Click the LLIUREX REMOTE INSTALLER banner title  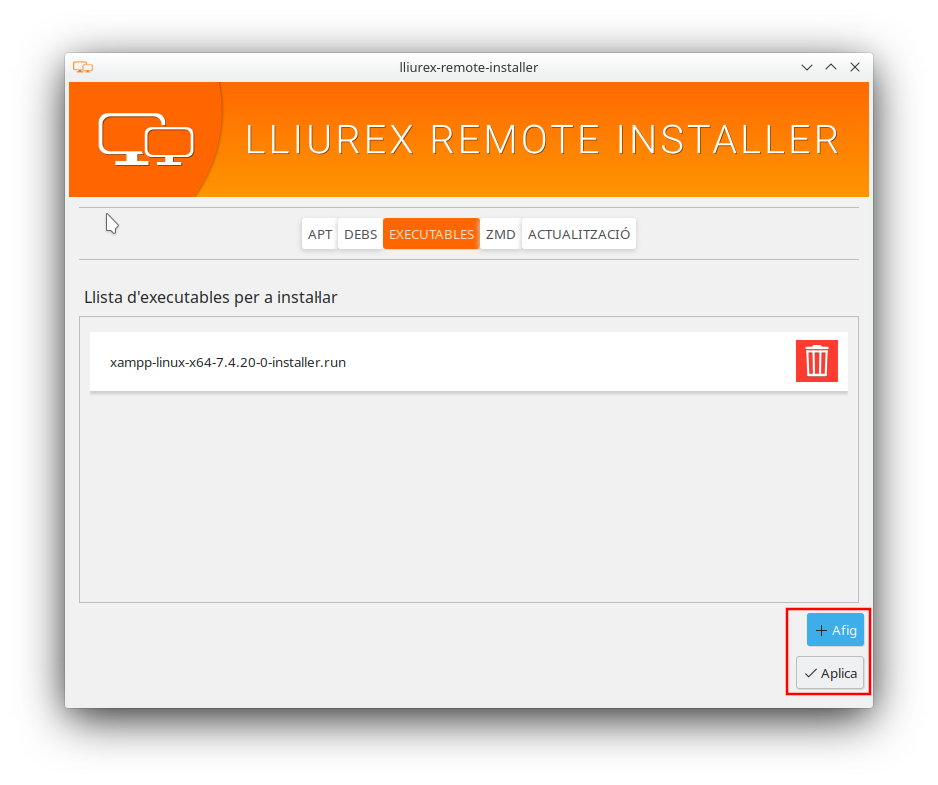542,140
